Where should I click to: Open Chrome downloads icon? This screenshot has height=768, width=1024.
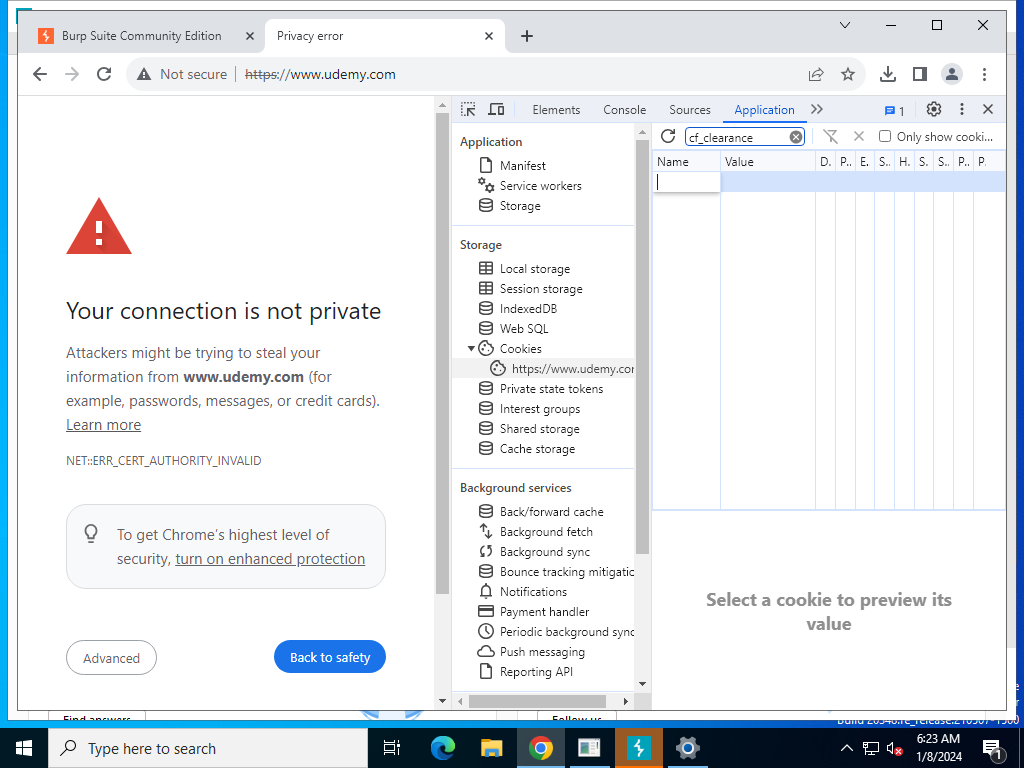click(888, 74)
